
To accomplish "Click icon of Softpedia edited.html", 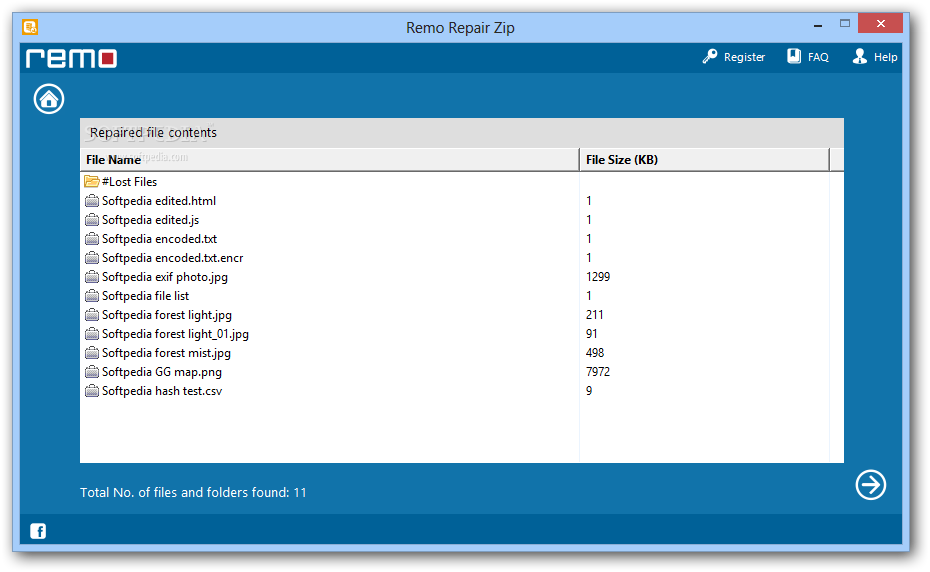I will (91, 201).
